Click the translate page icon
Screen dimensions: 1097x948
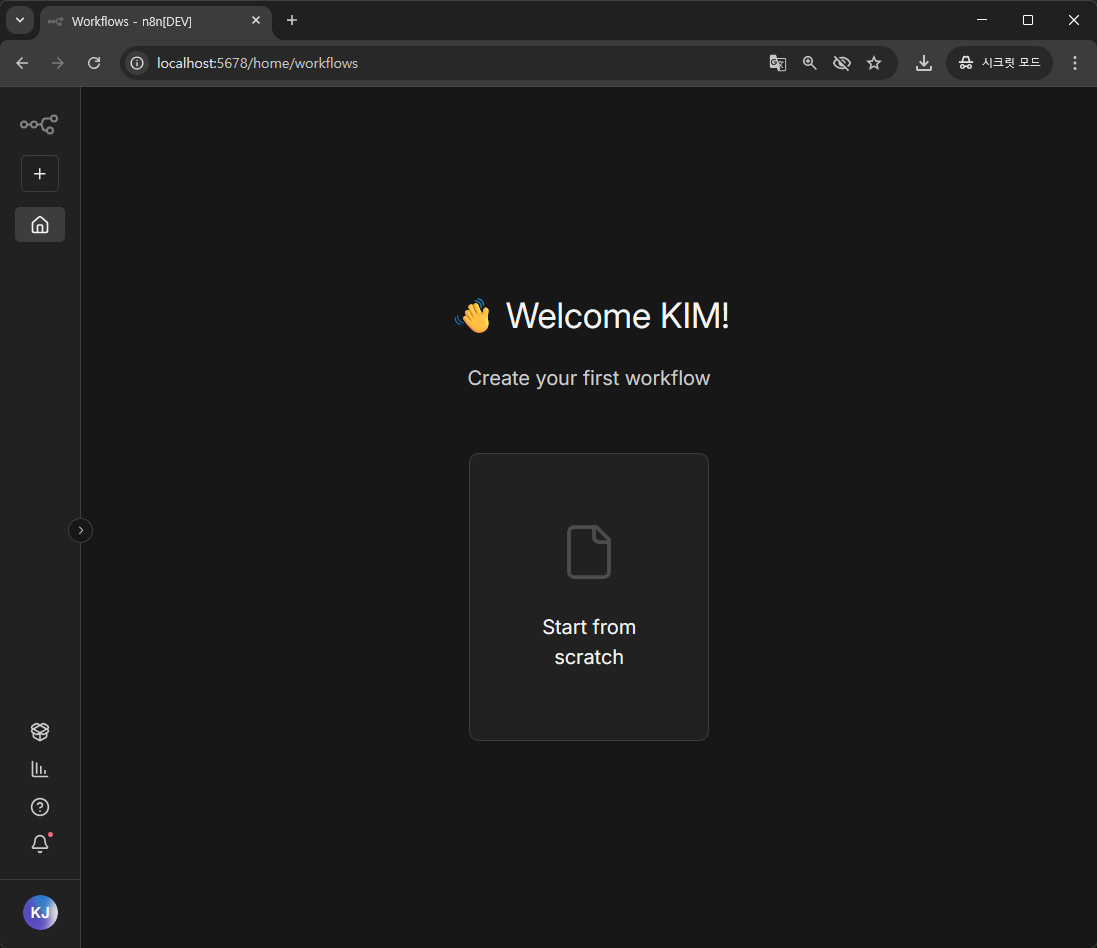tap(777, 63)
